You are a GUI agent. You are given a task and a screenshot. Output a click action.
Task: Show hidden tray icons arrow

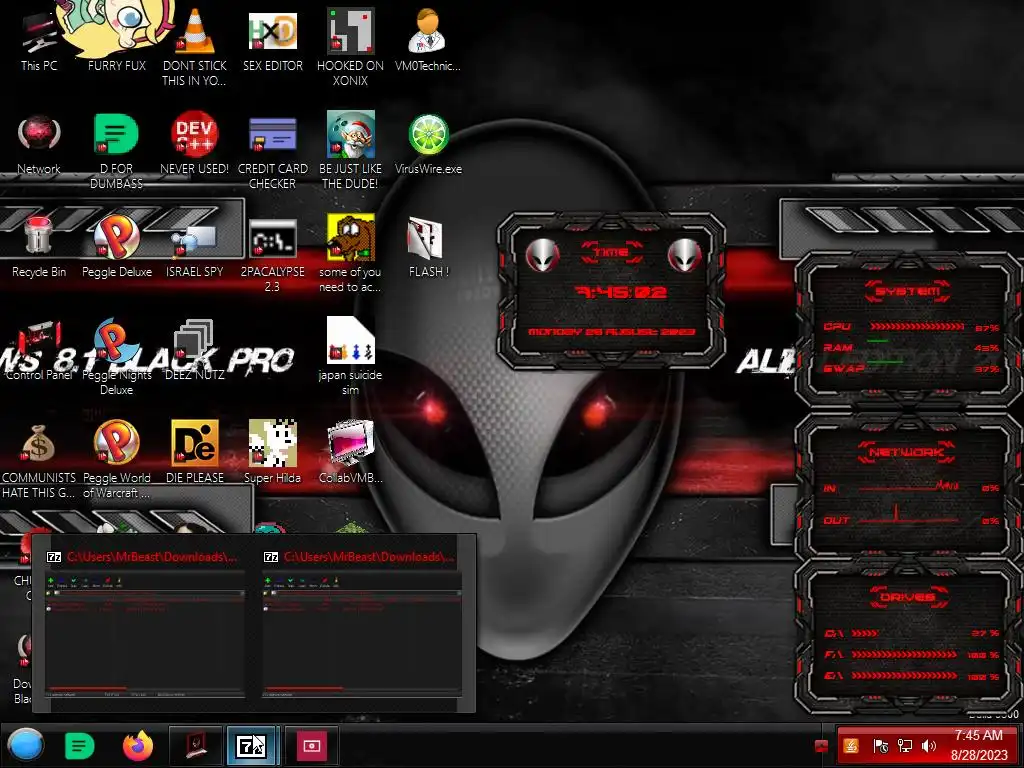[822, 746]
